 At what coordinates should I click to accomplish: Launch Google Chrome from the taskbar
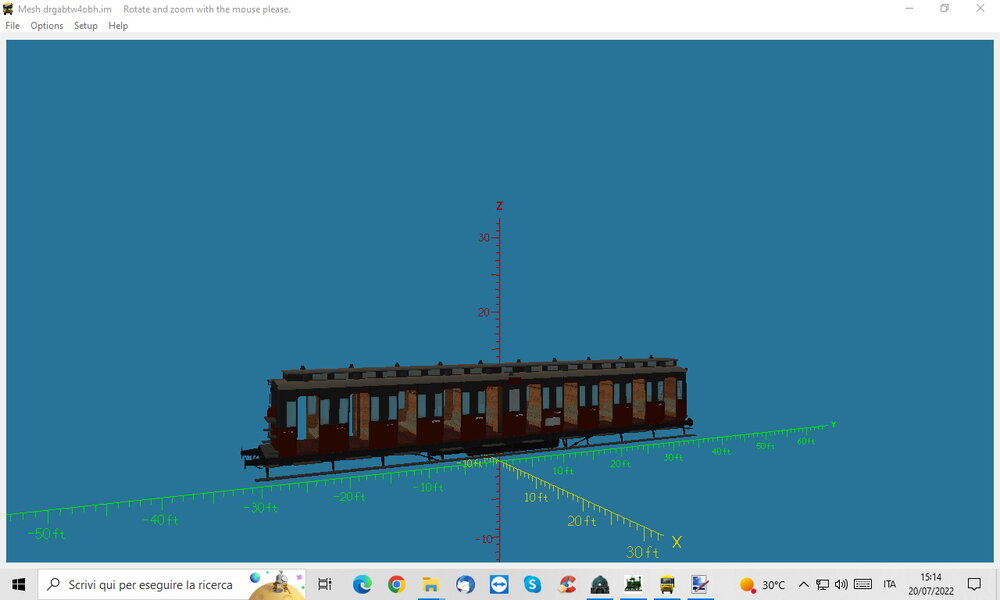[396, 584]
